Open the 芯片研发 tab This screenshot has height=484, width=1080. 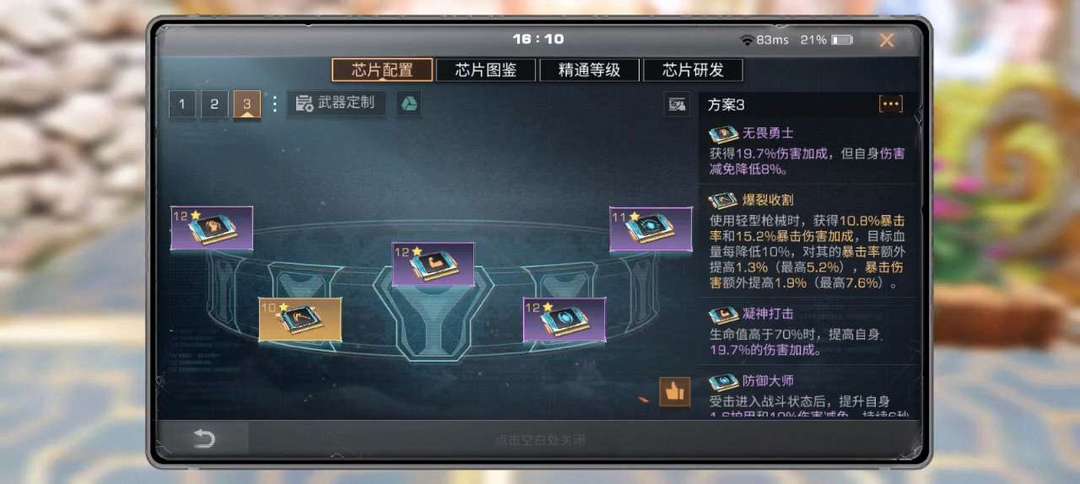point(692,70)
